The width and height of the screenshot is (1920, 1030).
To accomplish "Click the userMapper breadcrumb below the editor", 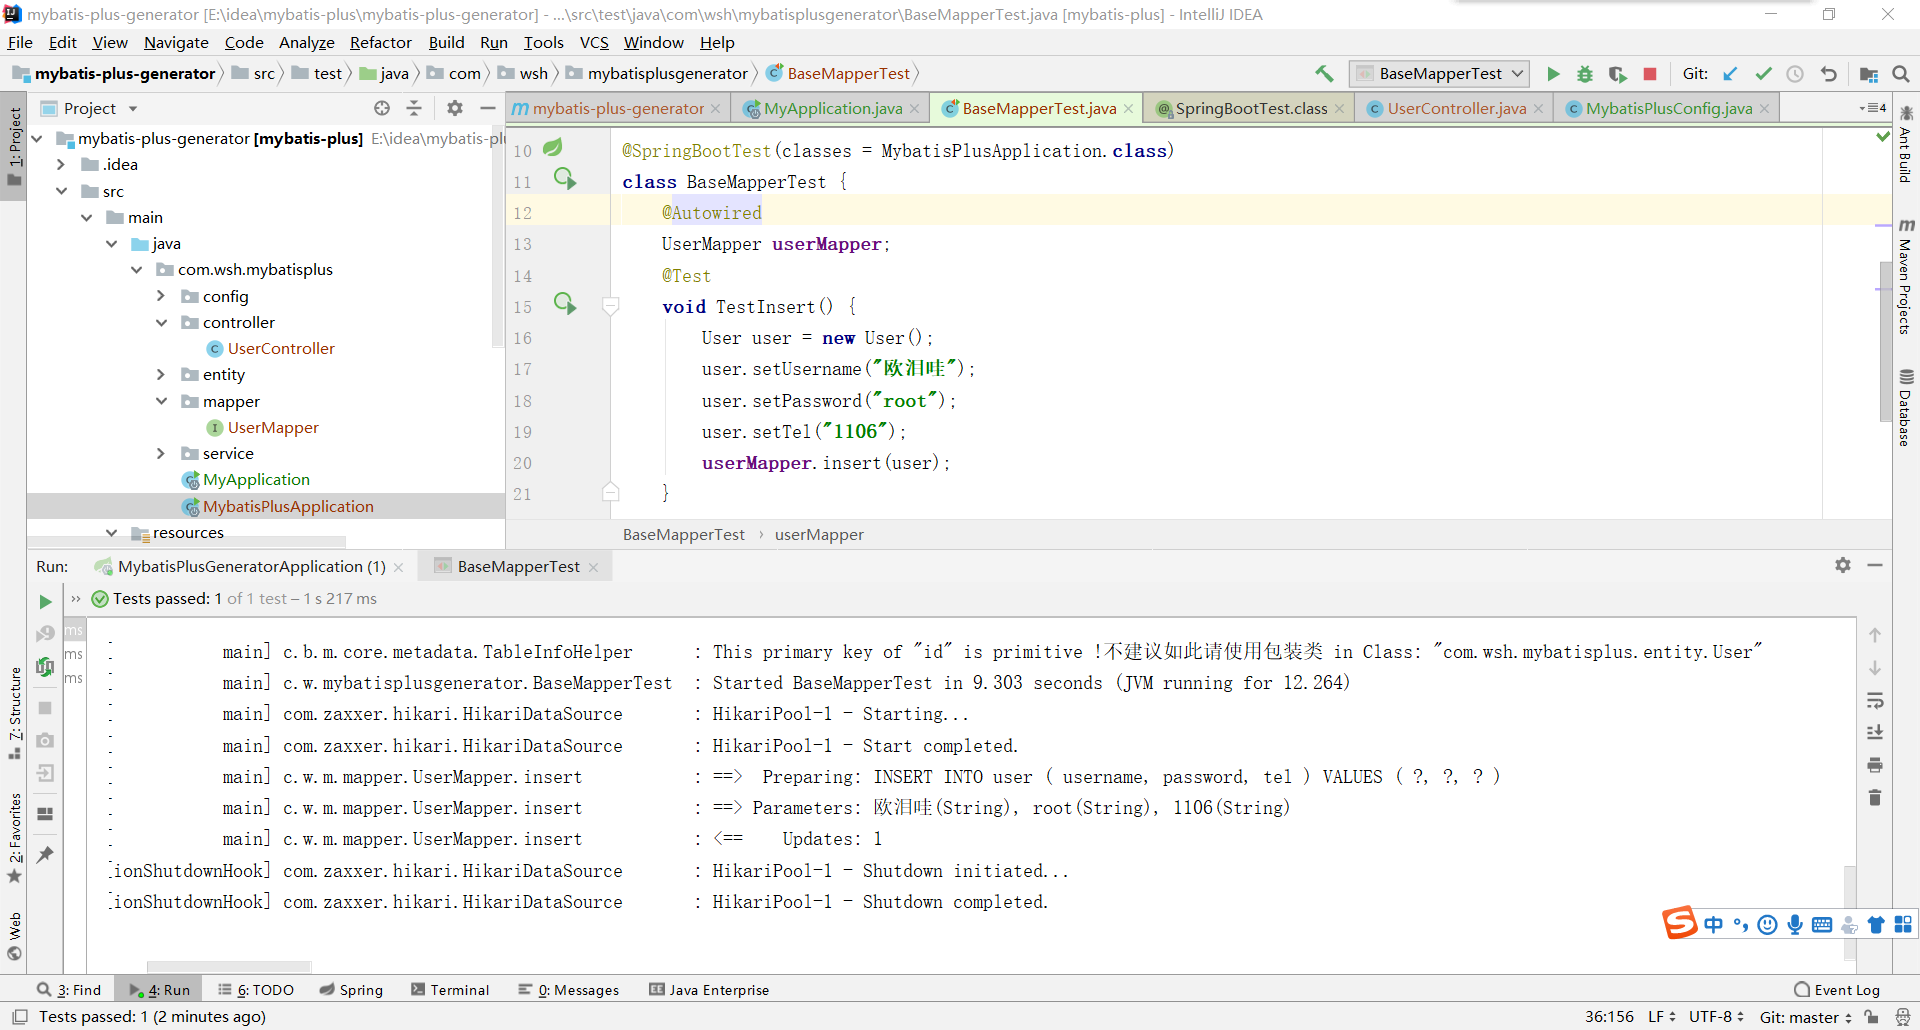I will point(819,534).
